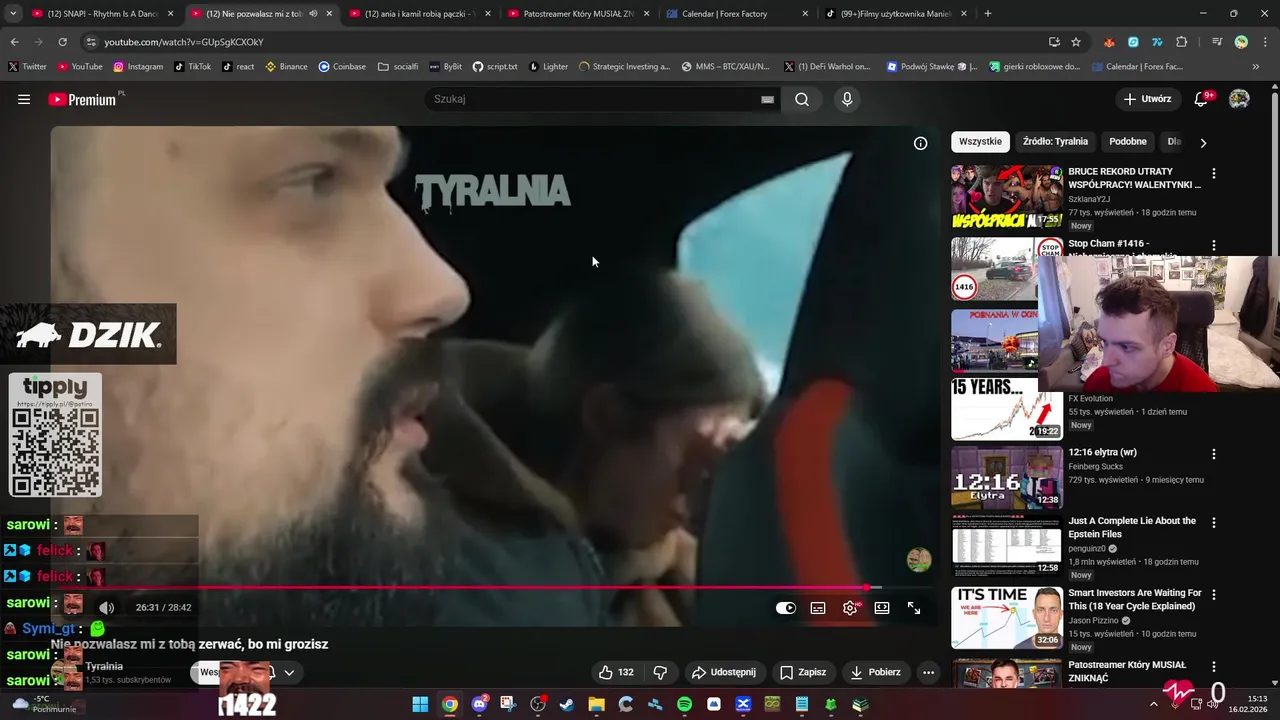1280x720 pixels.
Task: Open options for Just A Complete Lie video
Action: tap(1214, 522)
